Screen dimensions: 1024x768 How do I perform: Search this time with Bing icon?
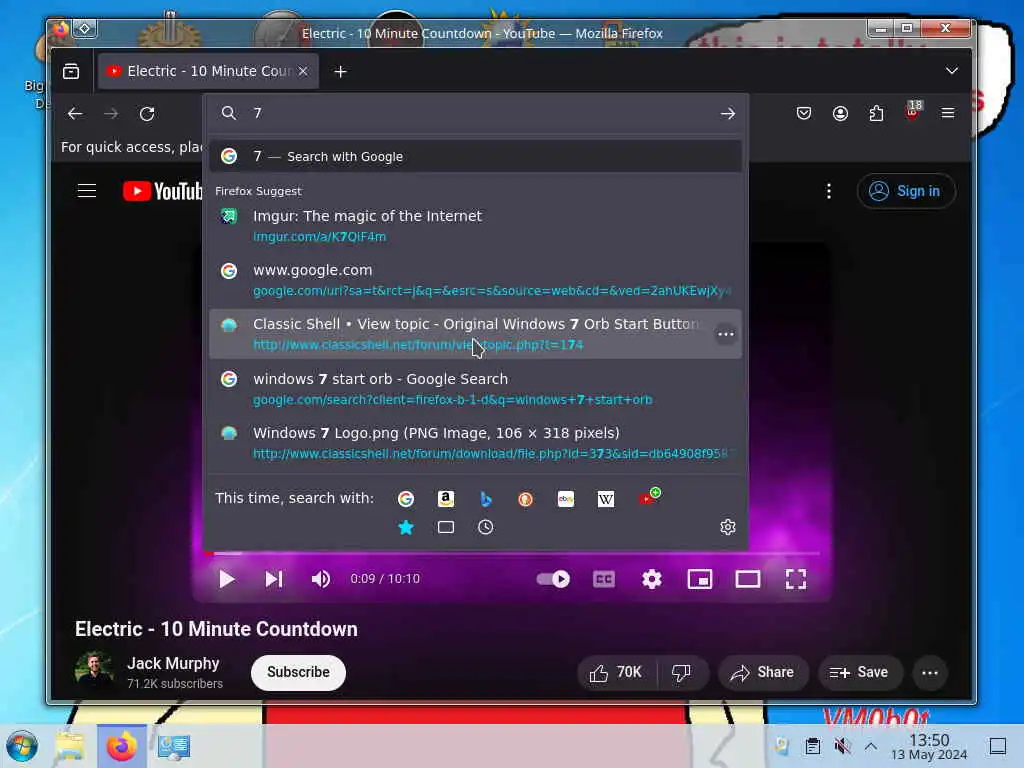click(x=485, y=499)
